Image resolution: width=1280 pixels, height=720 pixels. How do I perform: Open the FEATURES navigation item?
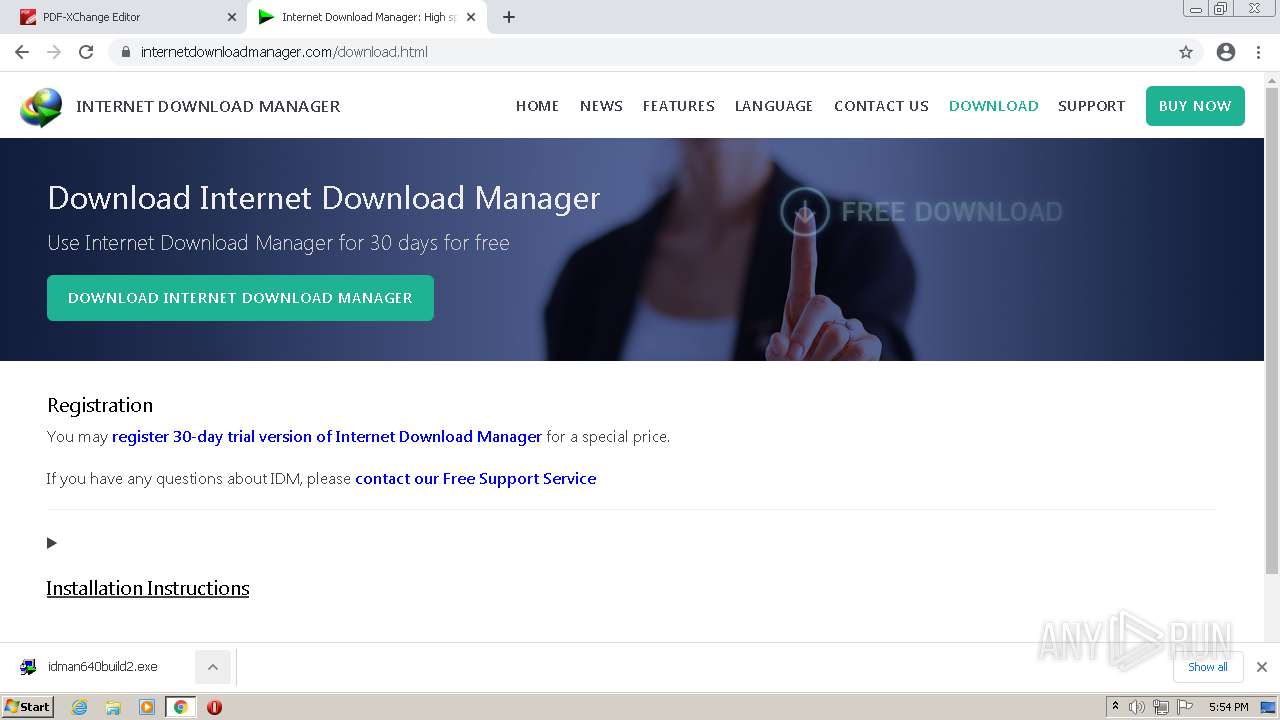pyautogui.click(x=678, y=106)
